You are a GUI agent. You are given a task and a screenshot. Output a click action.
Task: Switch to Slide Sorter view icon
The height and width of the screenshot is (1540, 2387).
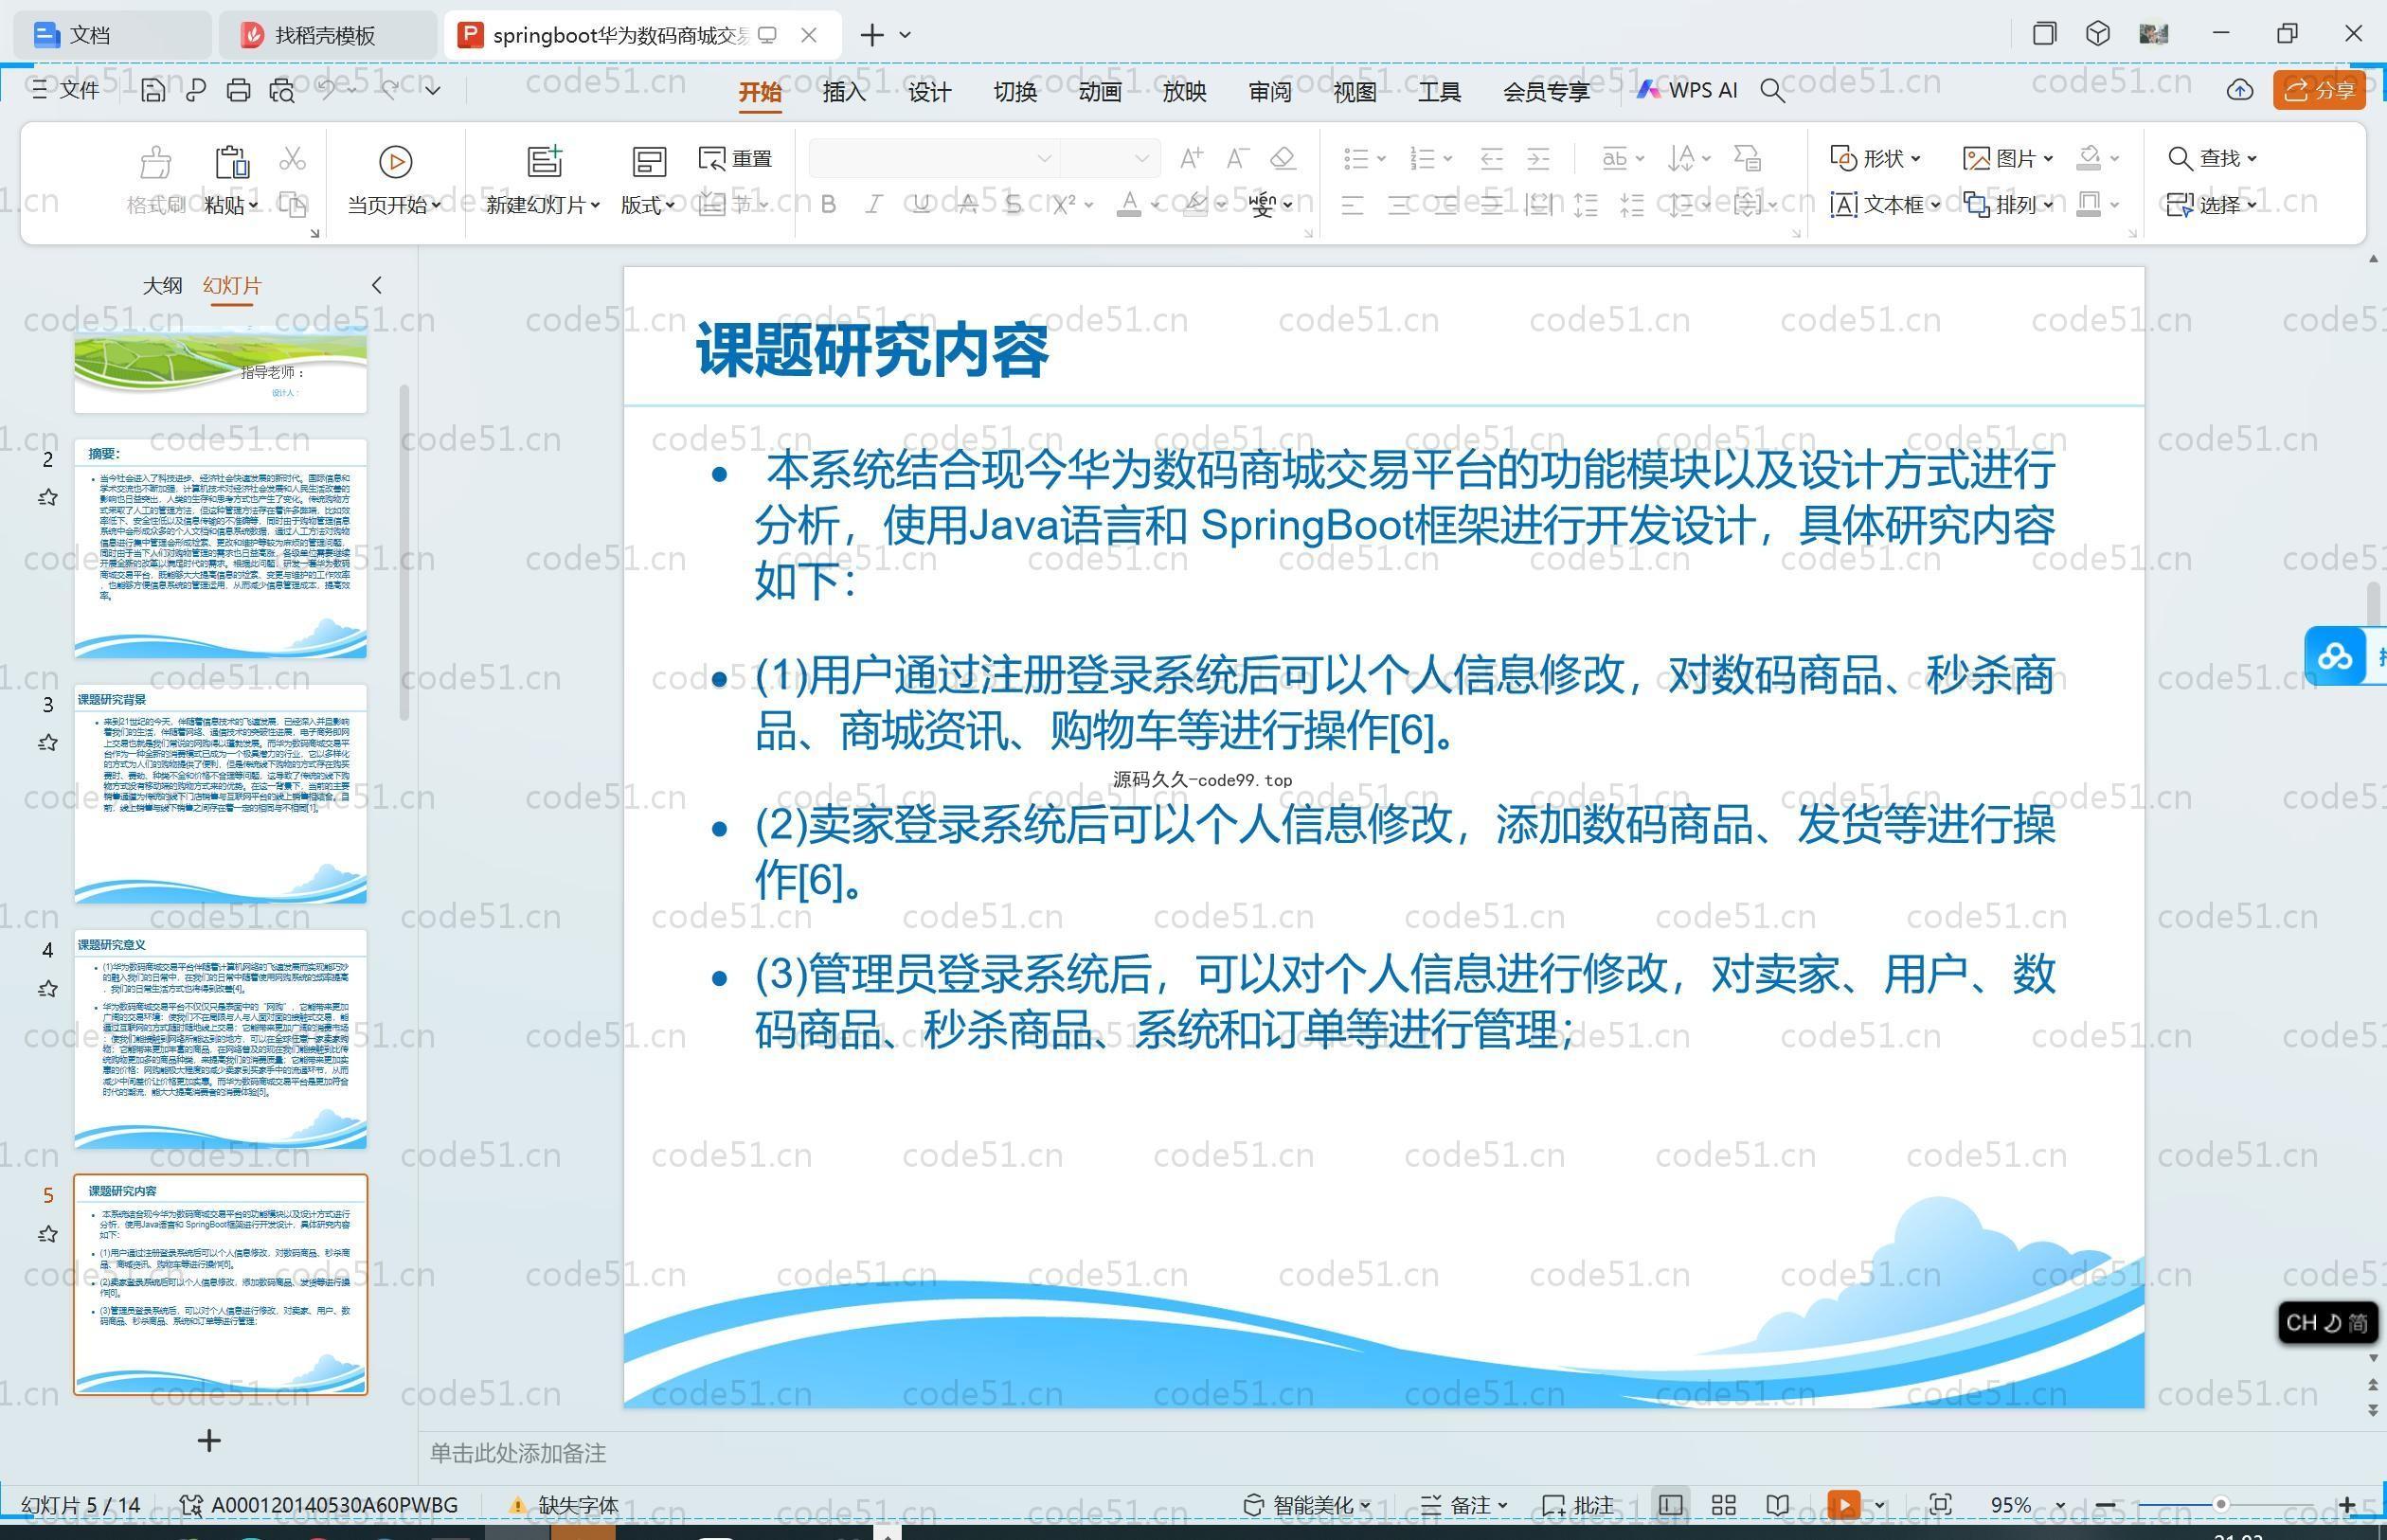coord(1724,1505)
